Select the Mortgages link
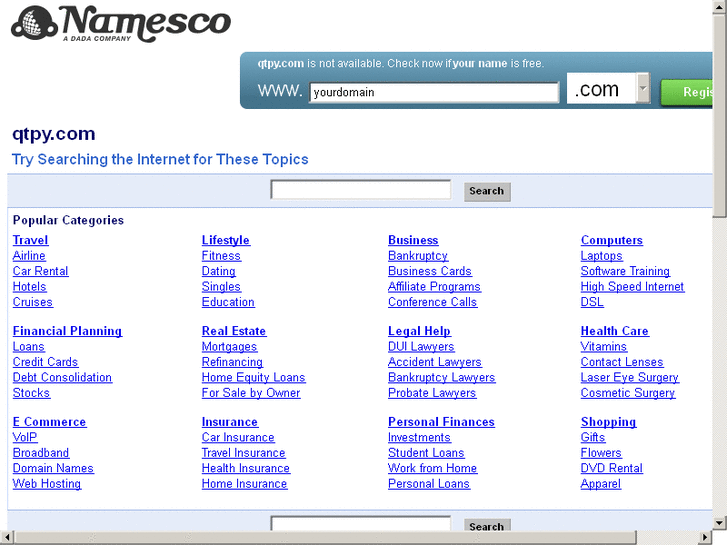 pyautogui.click(x=230, y=346)
